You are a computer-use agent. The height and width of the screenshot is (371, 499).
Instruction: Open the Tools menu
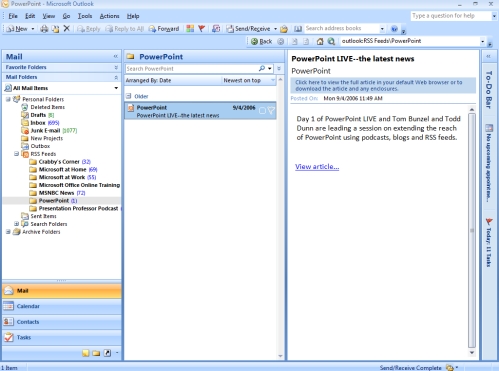tap(85, 16)
